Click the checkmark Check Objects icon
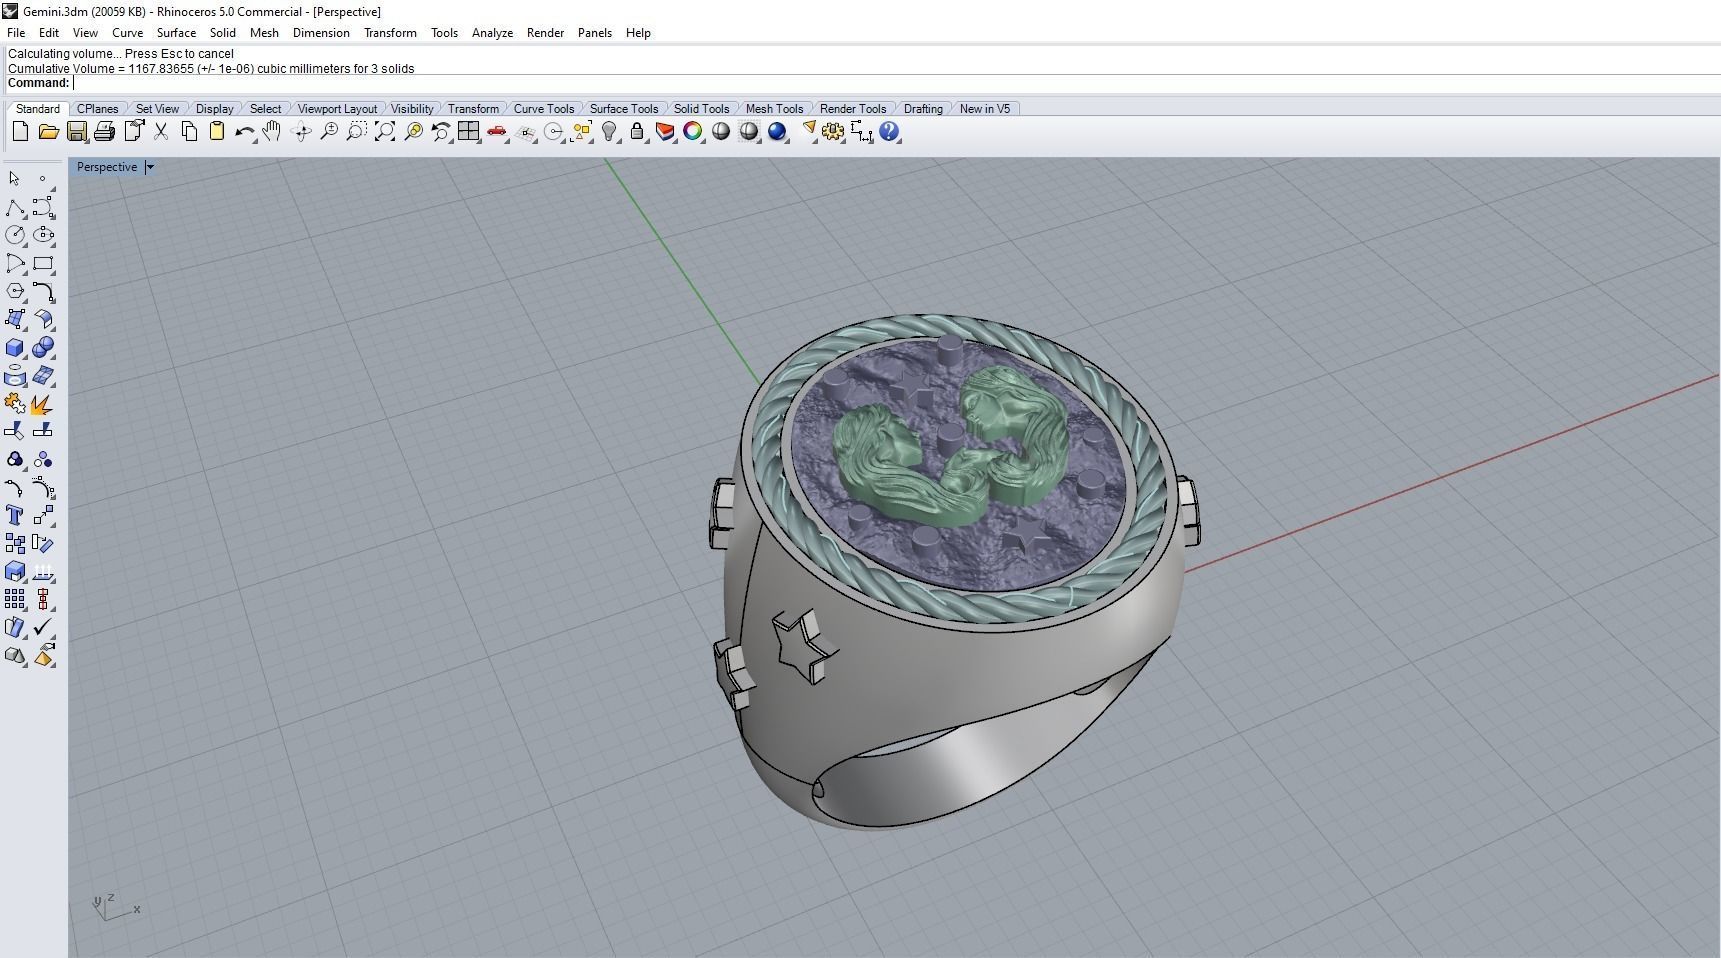 click(x=43, y=627)
